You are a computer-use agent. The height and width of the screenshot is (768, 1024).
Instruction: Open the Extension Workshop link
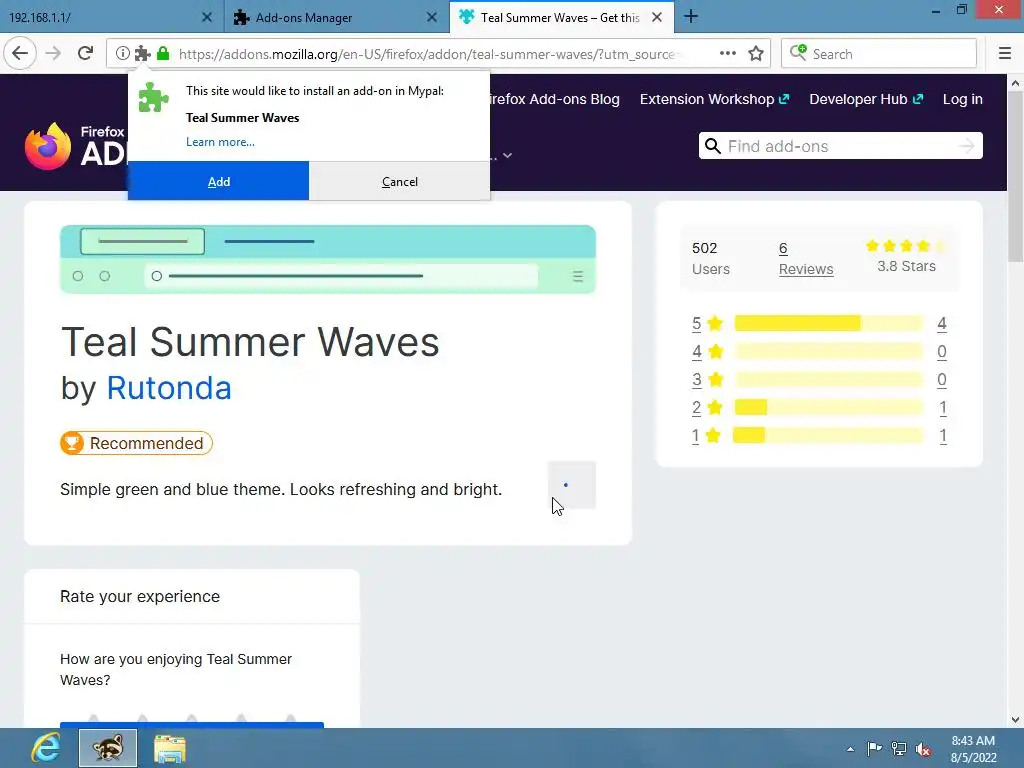click(714, 99)
